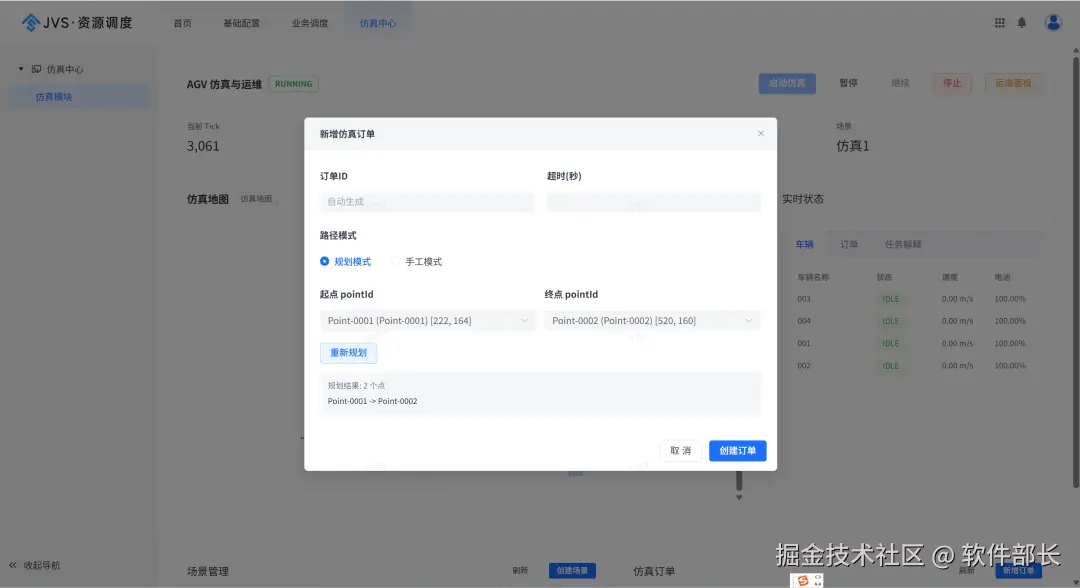Collapse navigation using the 收起导航 icon

click(x=14, y=565)
